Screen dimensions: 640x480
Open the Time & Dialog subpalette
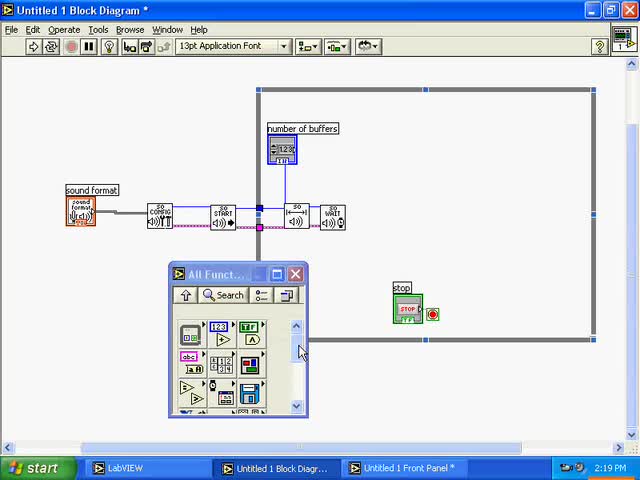(x=222, y=393)
